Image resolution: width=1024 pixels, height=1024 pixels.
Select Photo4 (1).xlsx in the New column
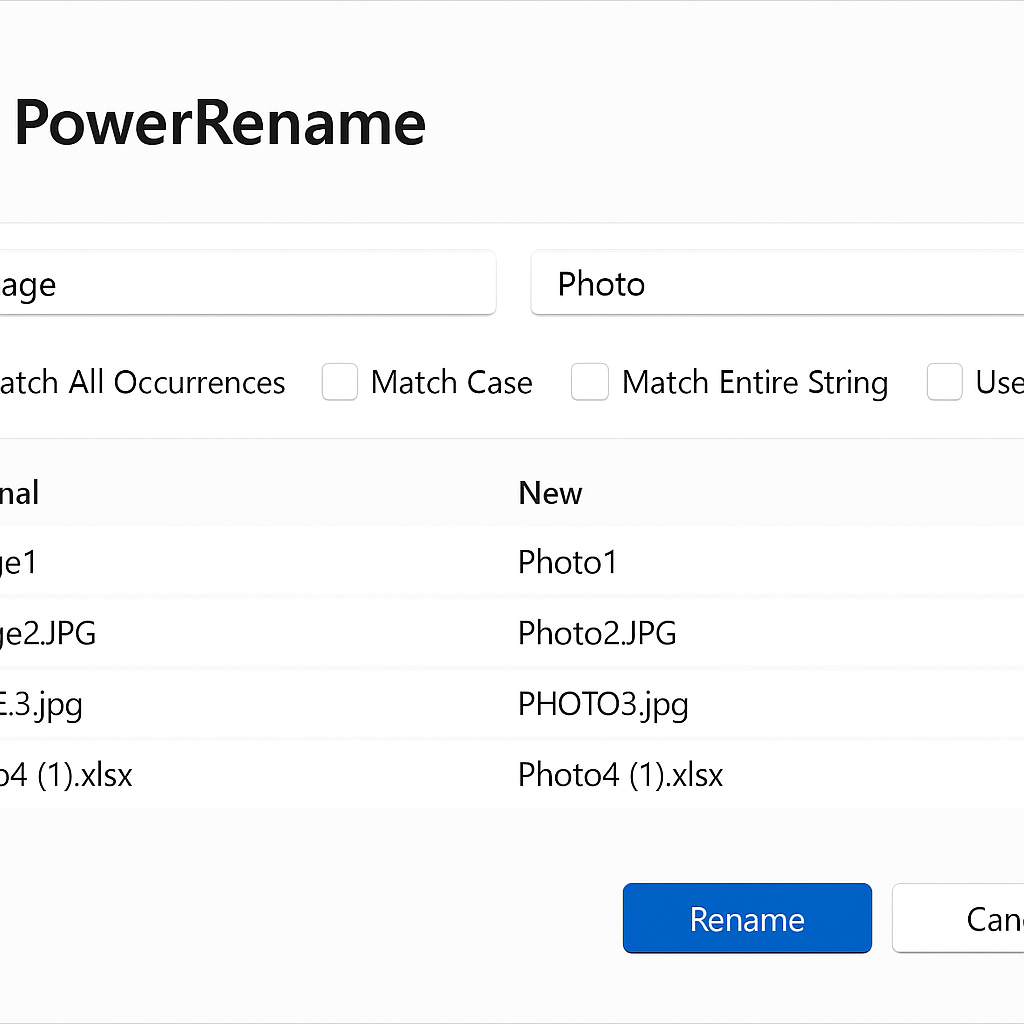620,775
